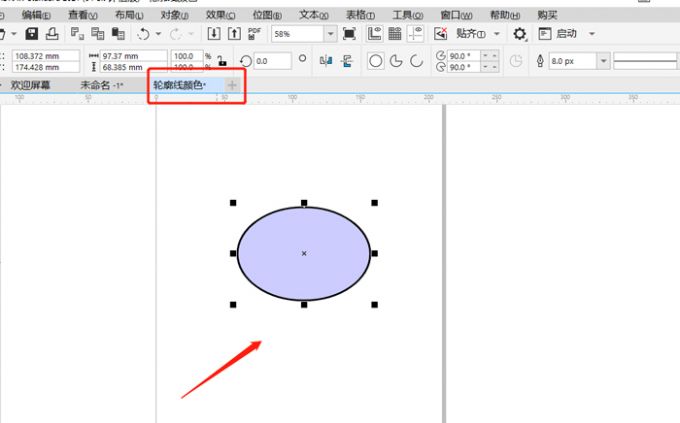
Task: Open the zoom level 58% dropdown
Action: point(331,34)
